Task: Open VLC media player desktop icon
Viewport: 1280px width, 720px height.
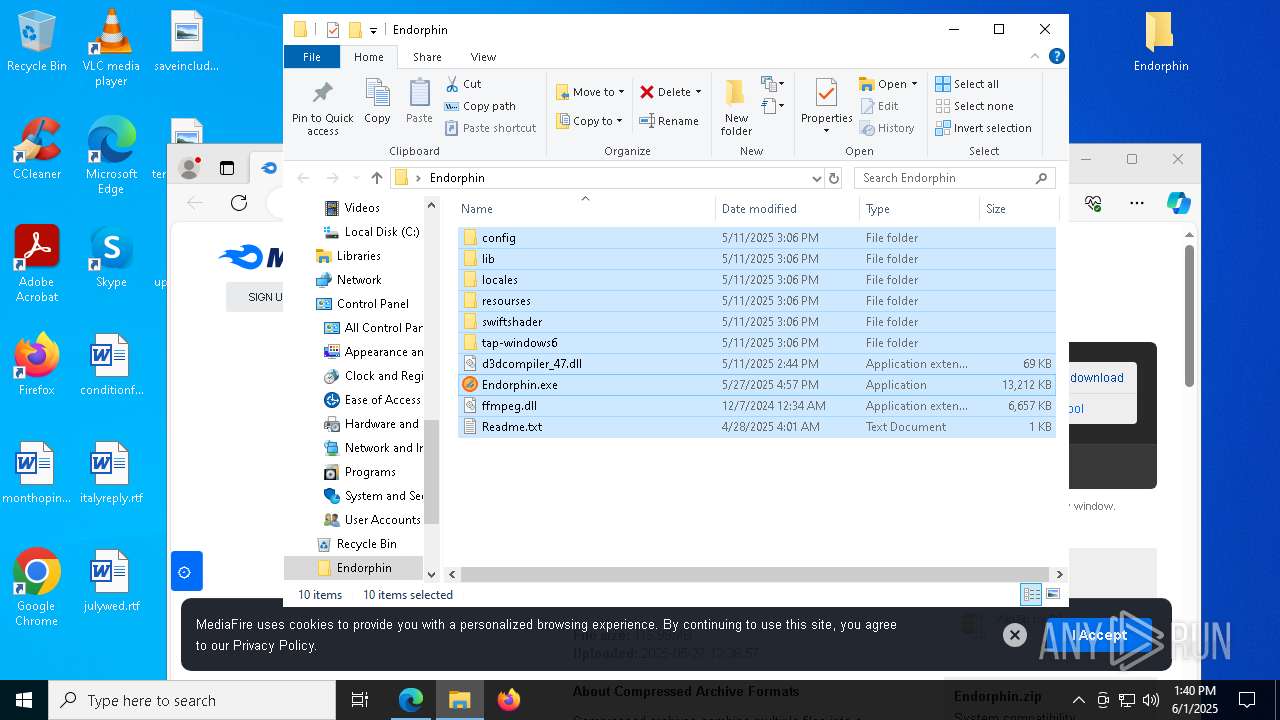Action: (x=111, y=48)
